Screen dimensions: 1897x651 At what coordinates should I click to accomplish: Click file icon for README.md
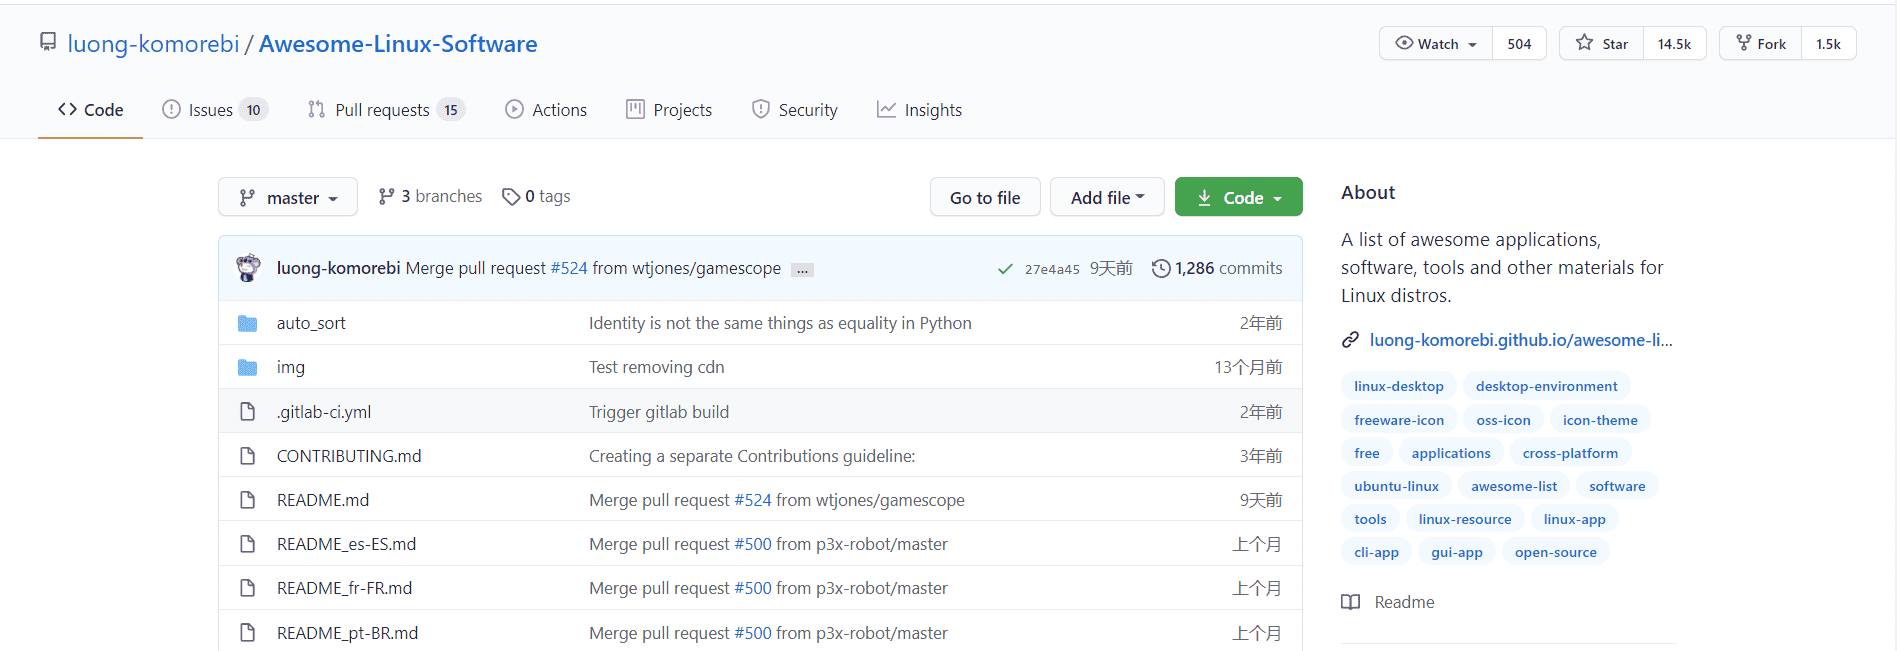[248, 499]
